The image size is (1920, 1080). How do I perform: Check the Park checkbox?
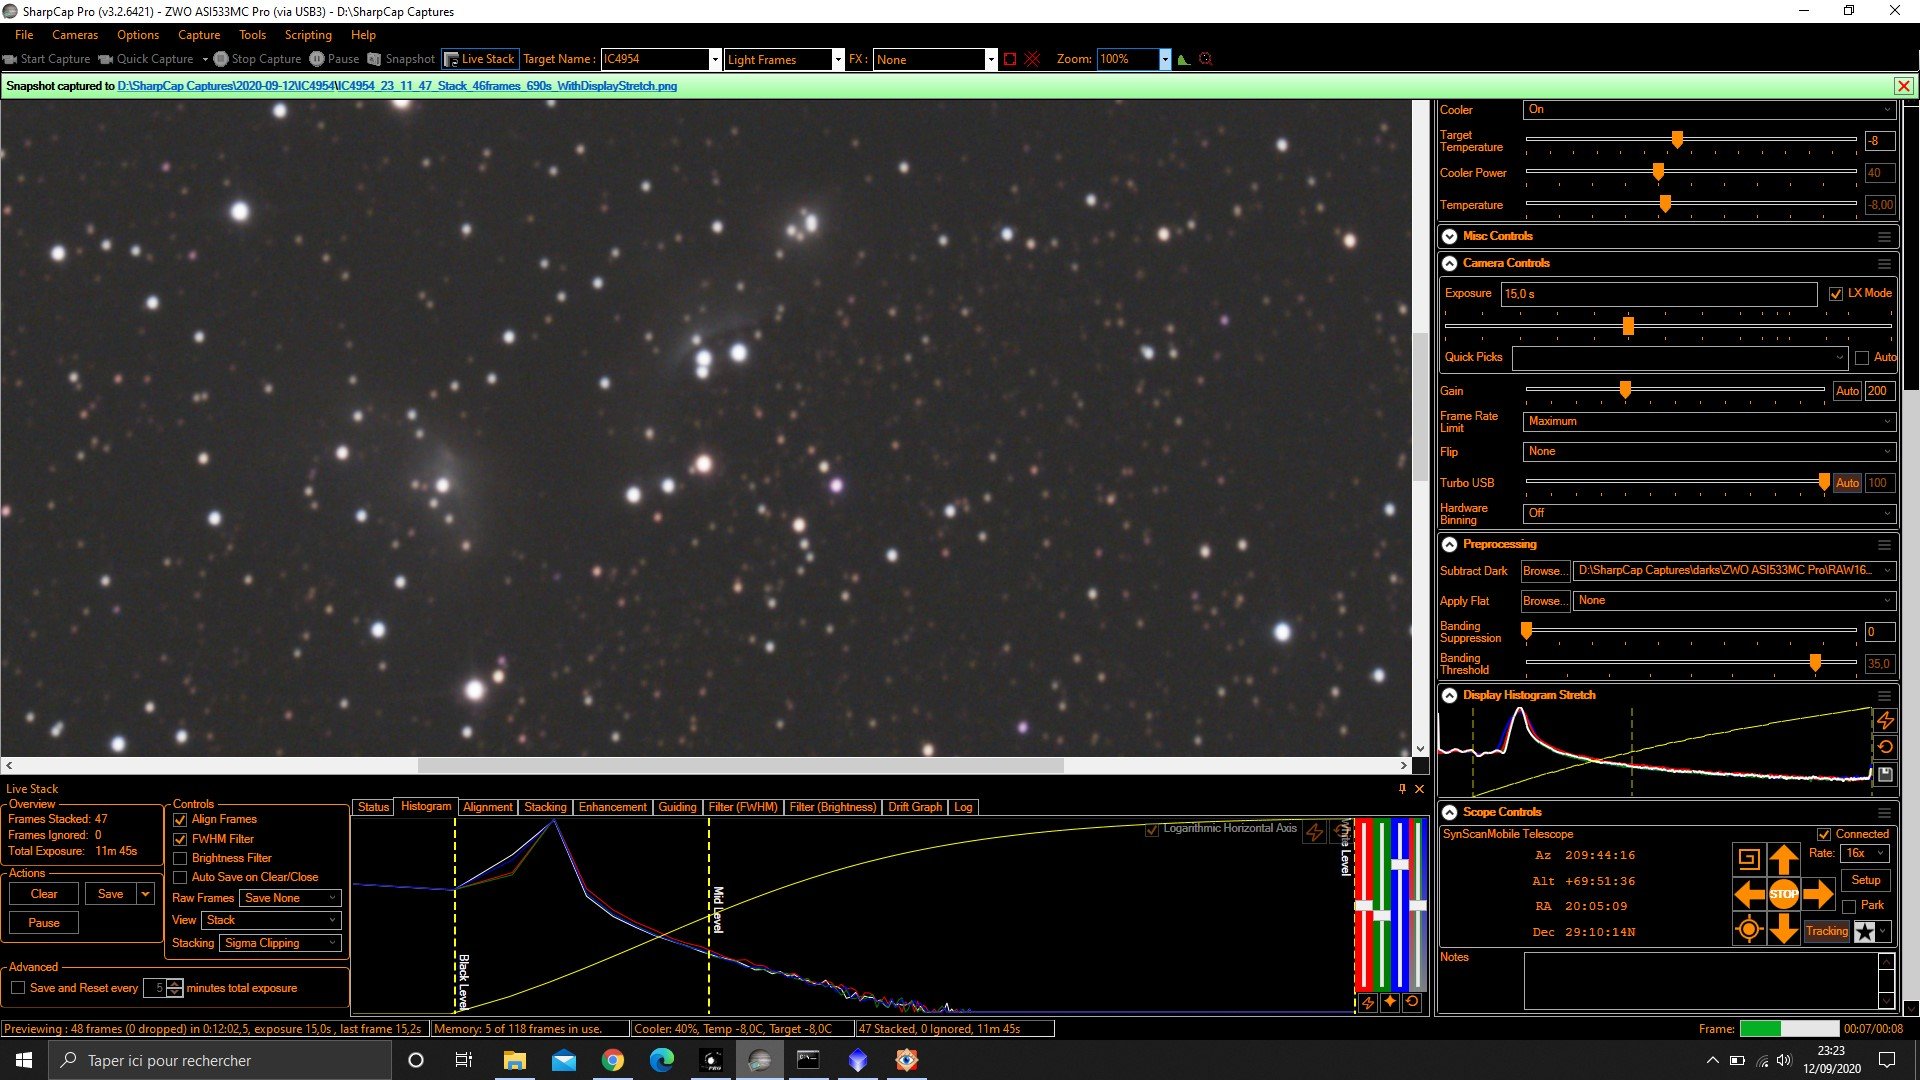click(1849, 907)
